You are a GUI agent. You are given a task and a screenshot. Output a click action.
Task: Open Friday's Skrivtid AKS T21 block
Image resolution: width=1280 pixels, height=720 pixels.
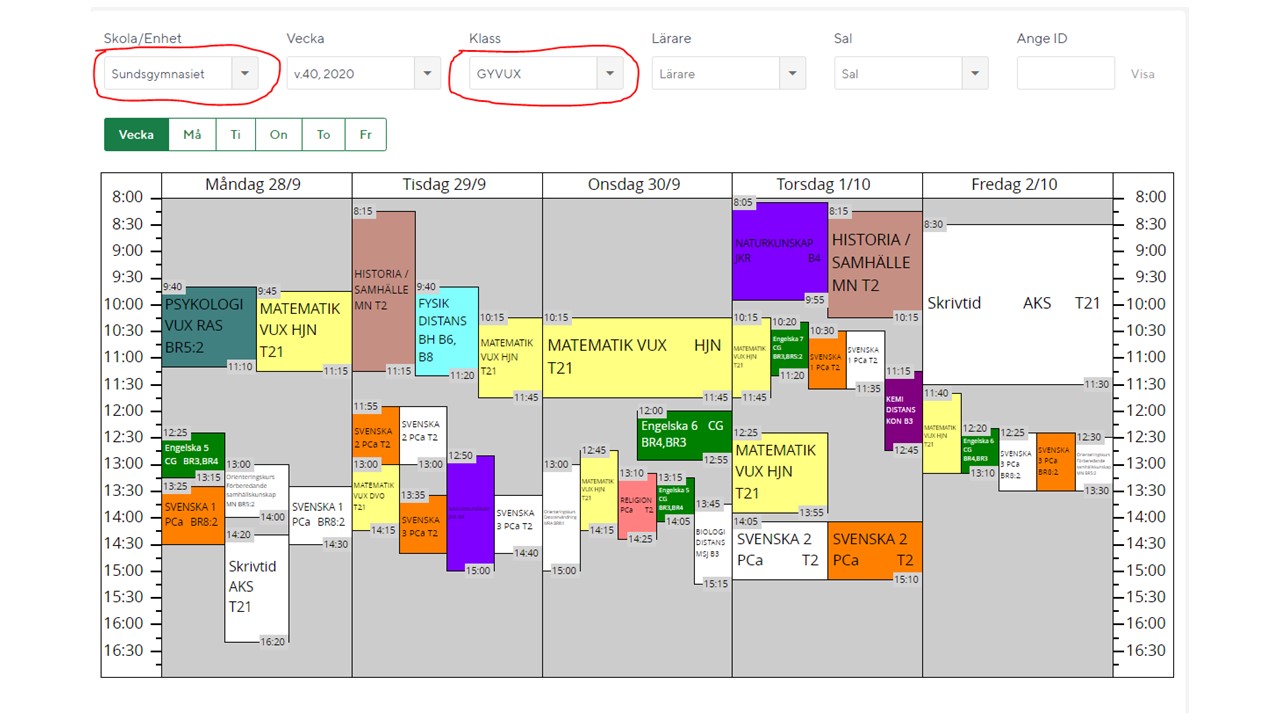(x=1018, y=304)
